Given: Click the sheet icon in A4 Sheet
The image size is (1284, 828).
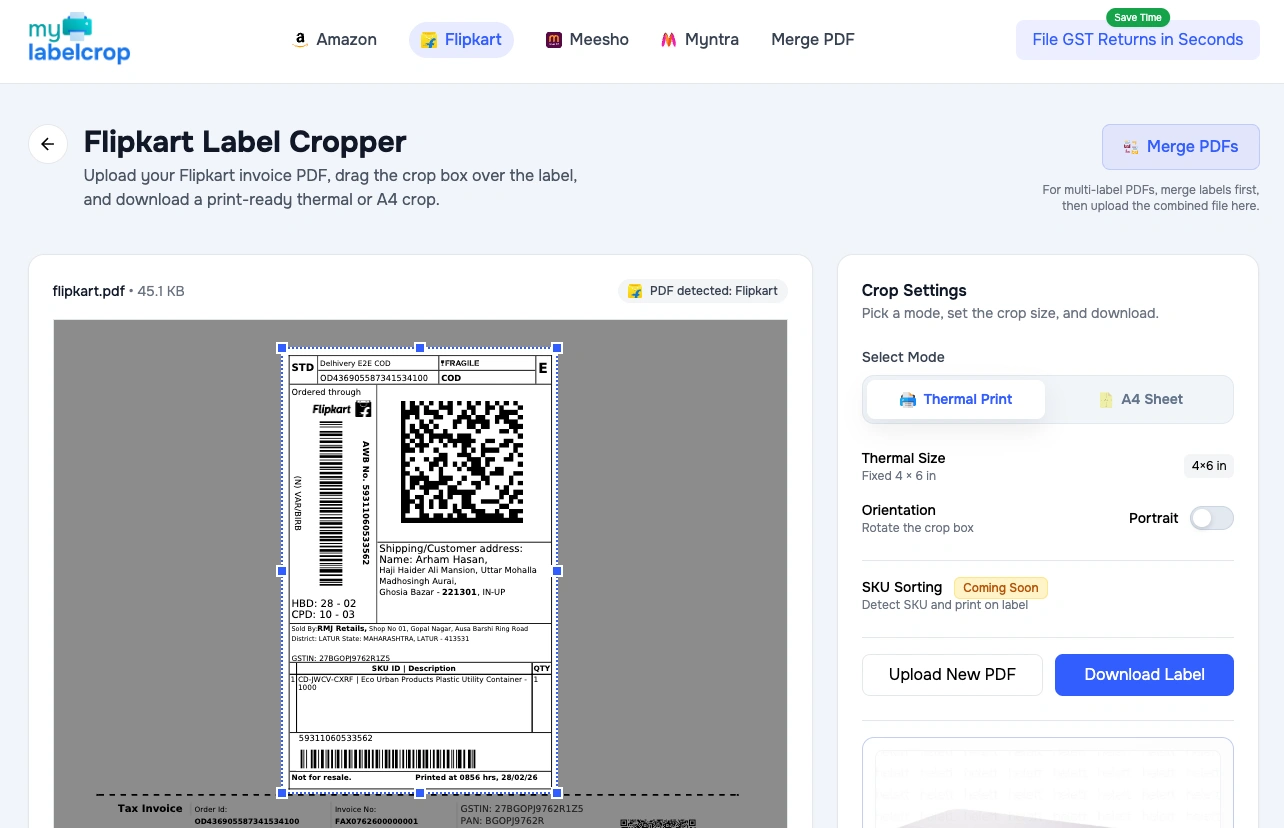Looking at the screenshot, I should (x=1106, y=399).
